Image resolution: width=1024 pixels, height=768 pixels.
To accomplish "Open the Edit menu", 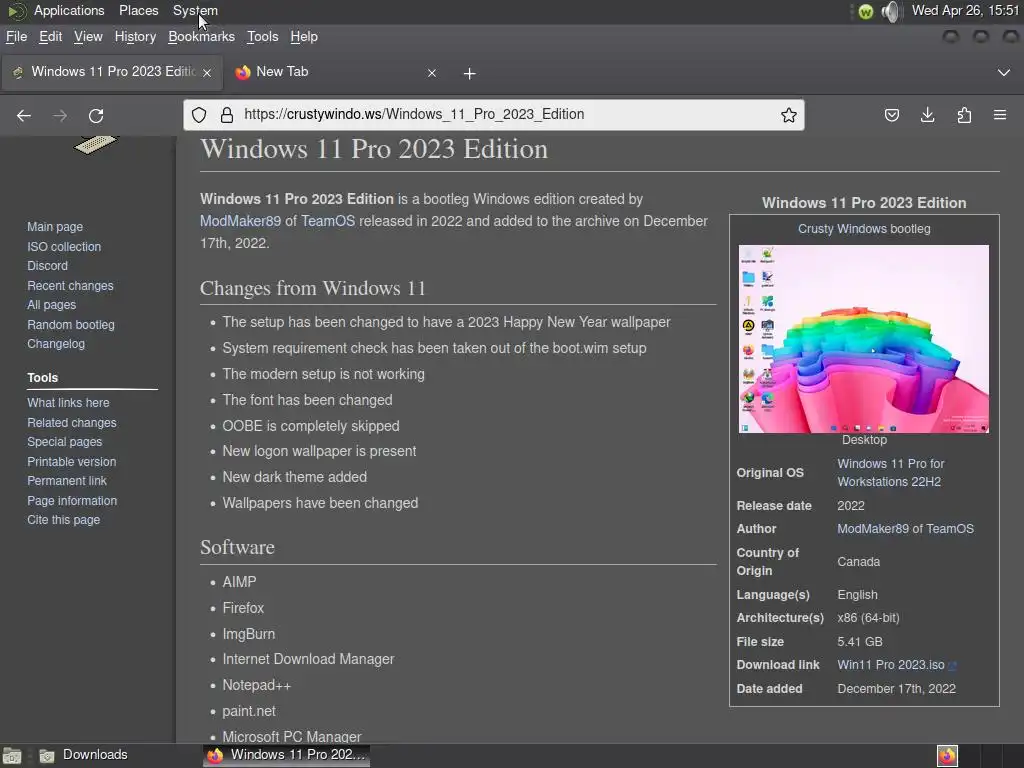I will tap(50, 37).
